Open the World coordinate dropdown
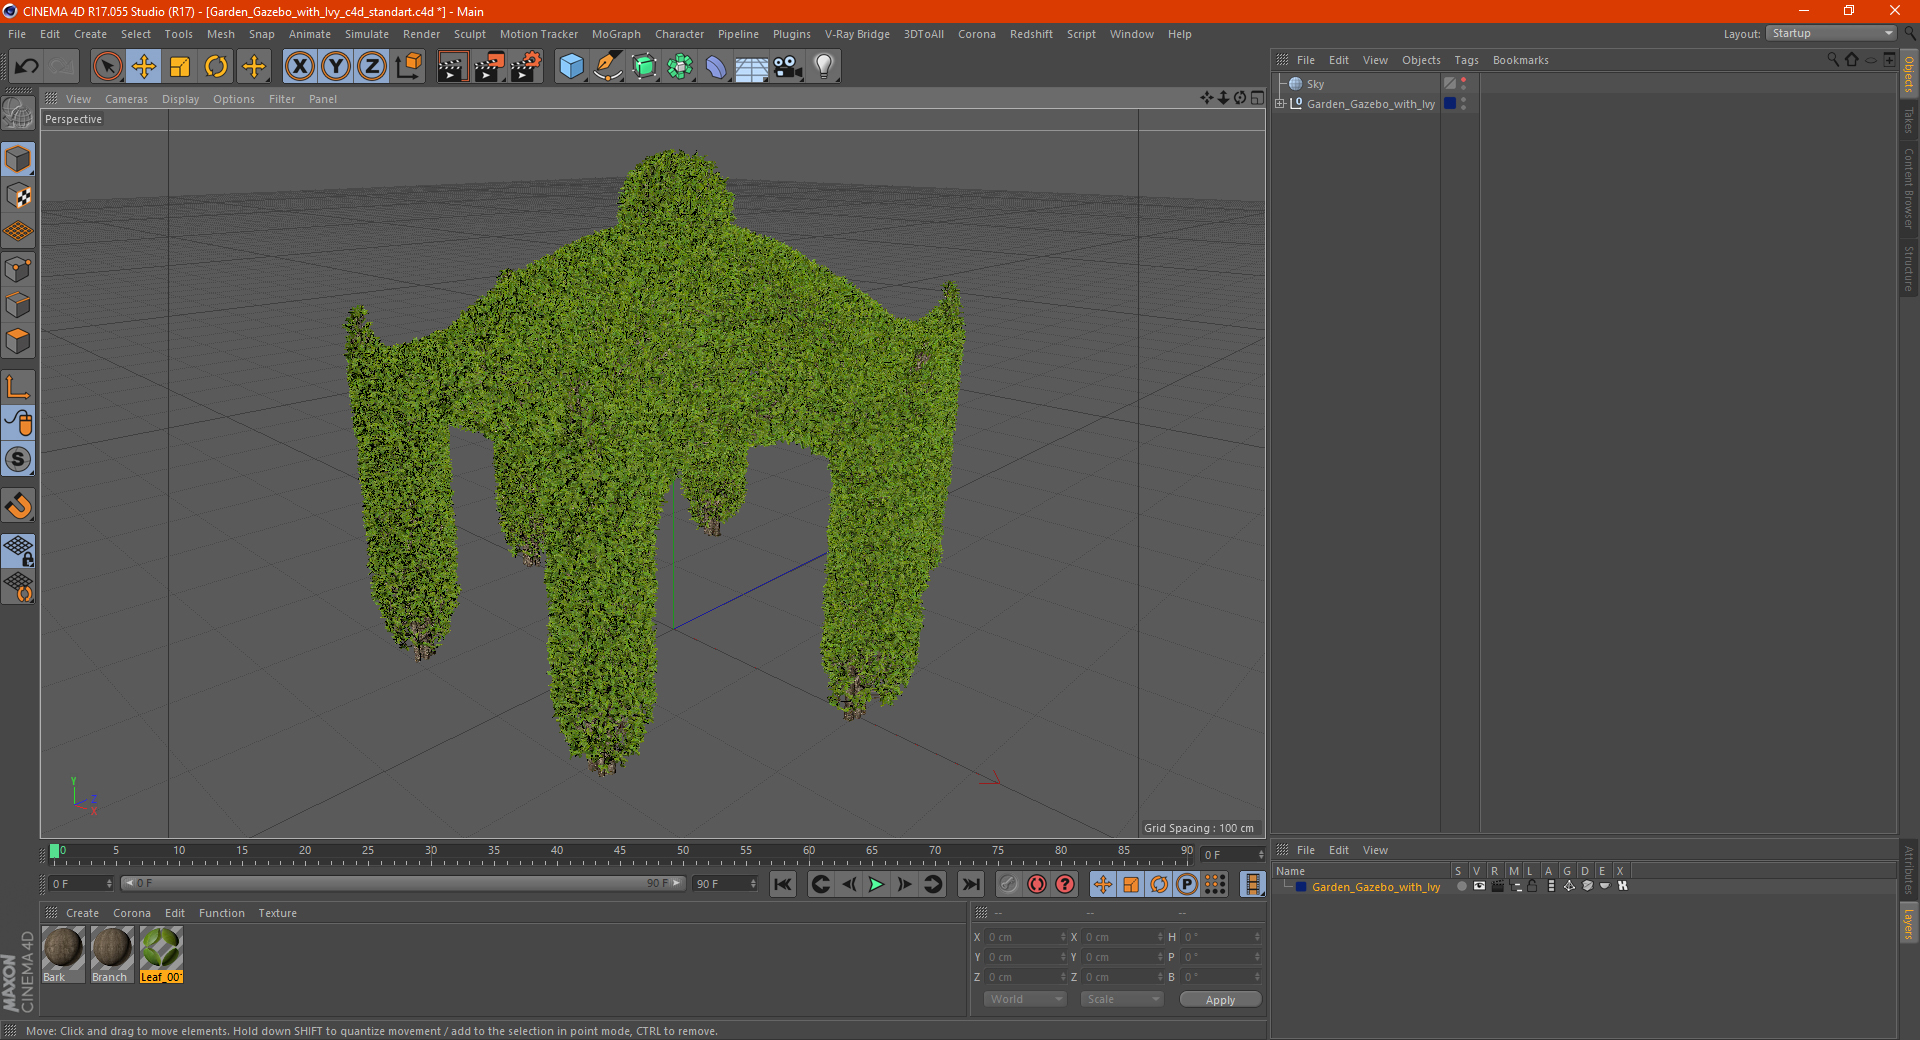The image size is (1920, 1040). pyautogui.click(x=1025, y=999)
